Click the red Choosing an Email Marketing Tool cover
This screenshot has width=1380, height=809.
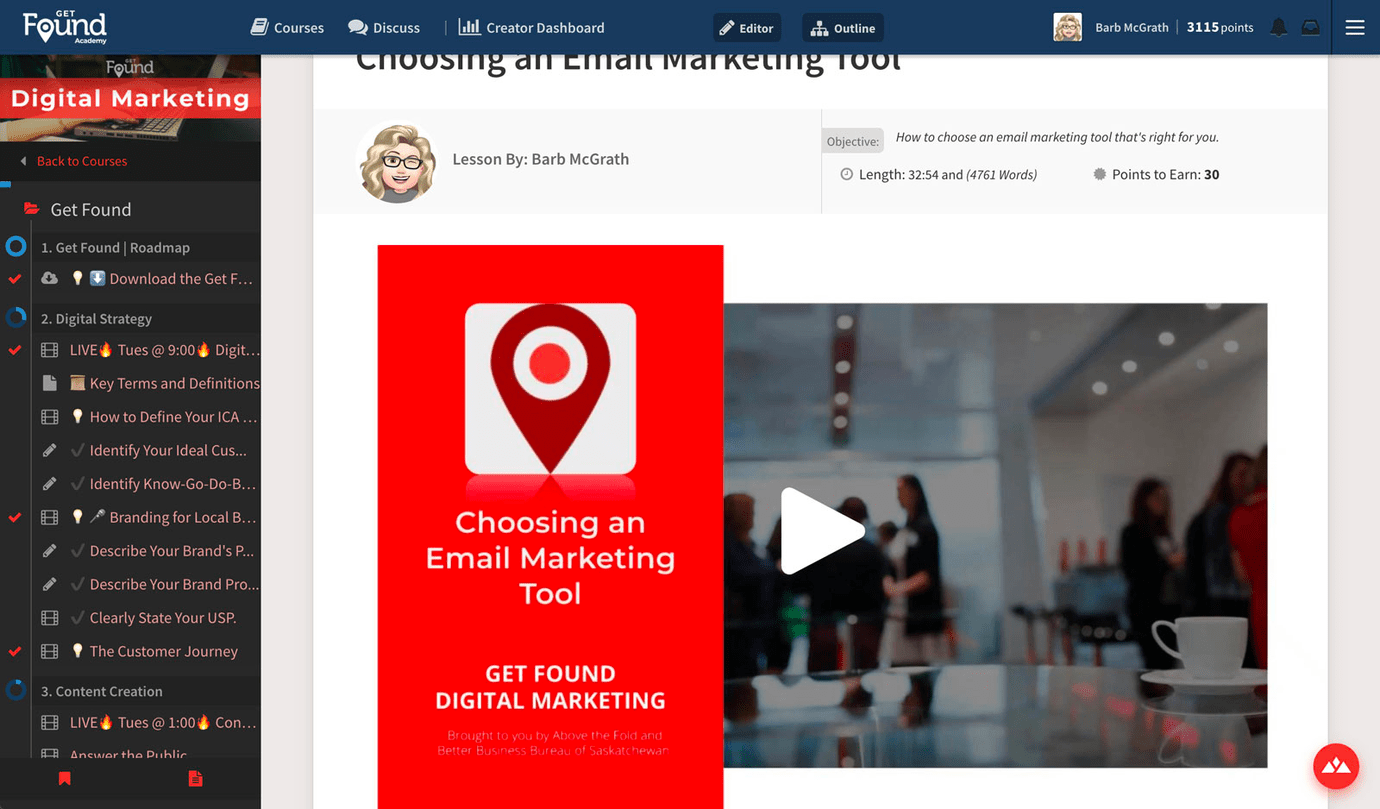pyautogui.click(x=550, y=527)
